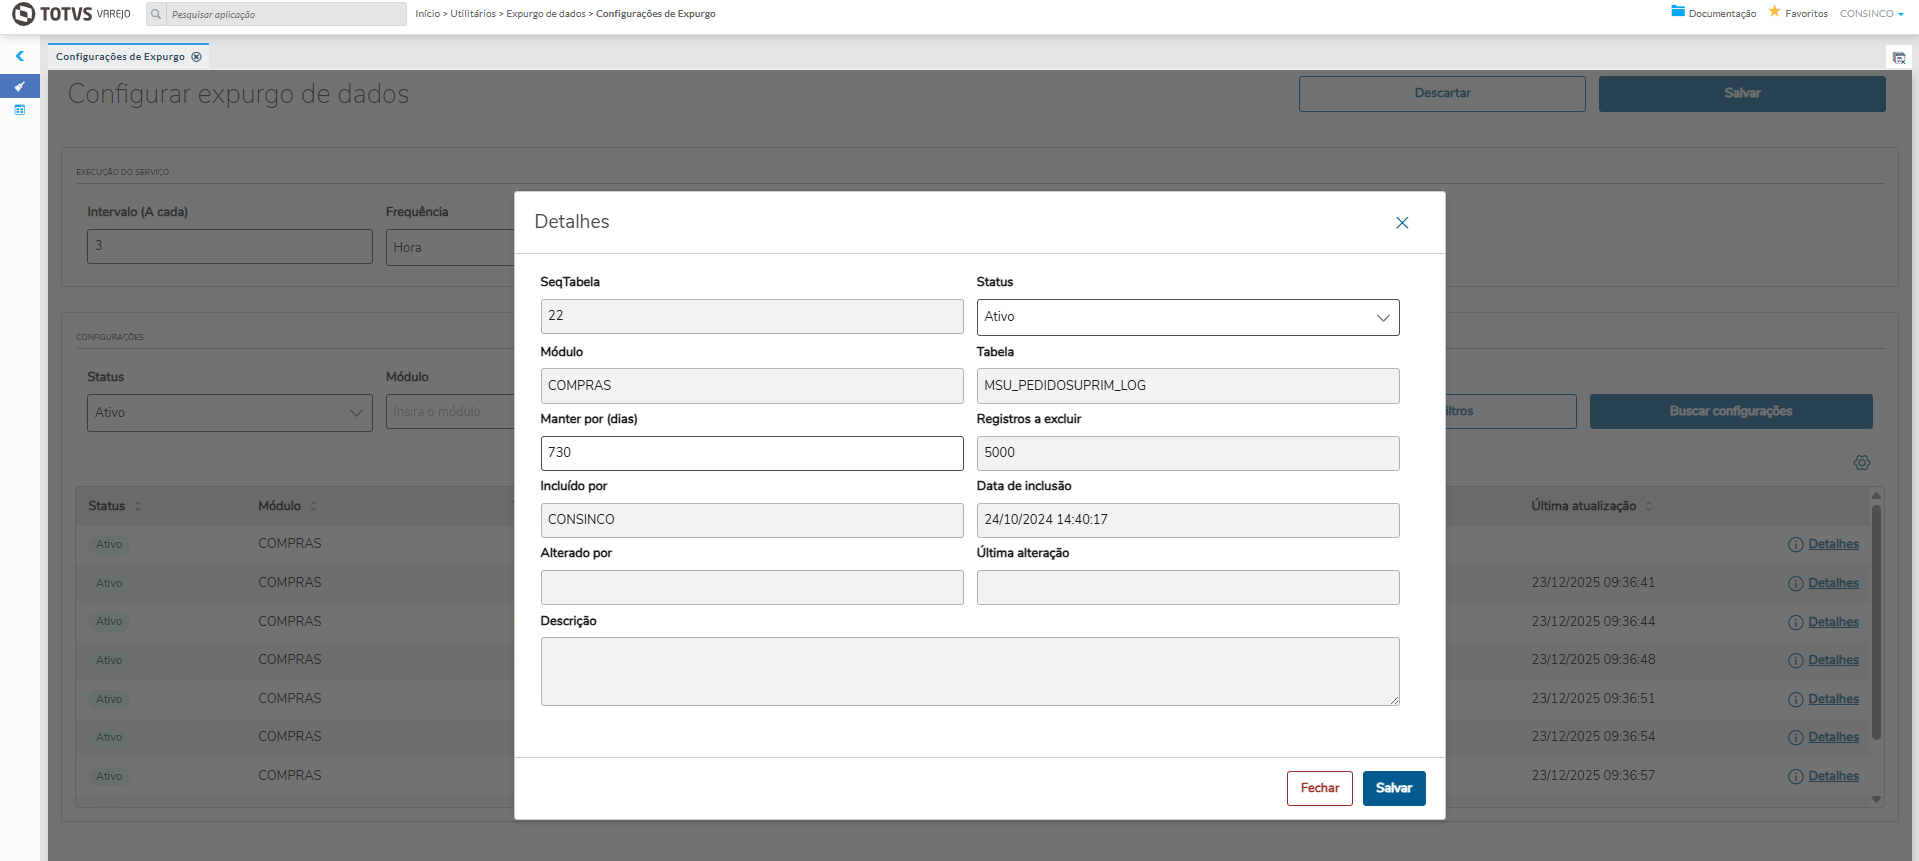Select the broom purge icon in sidebar

click(x=20, y=87)
